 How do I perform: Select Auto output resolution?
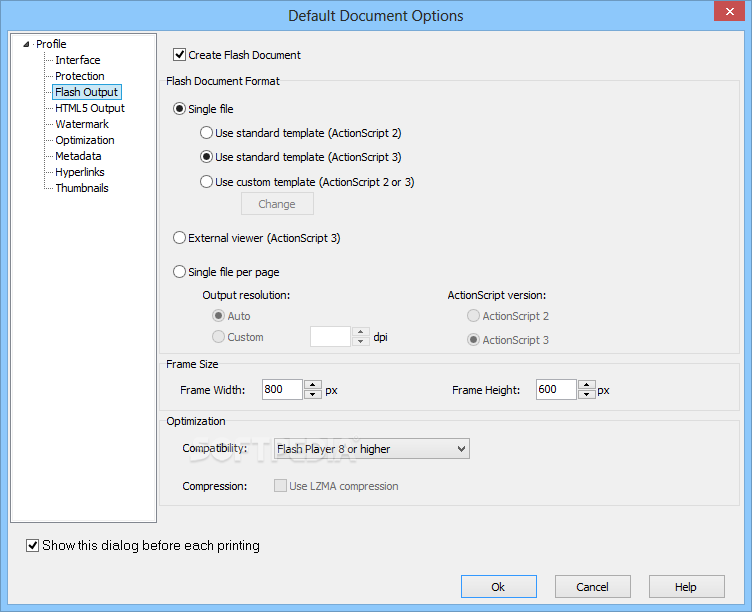click(x=218, y=316)
